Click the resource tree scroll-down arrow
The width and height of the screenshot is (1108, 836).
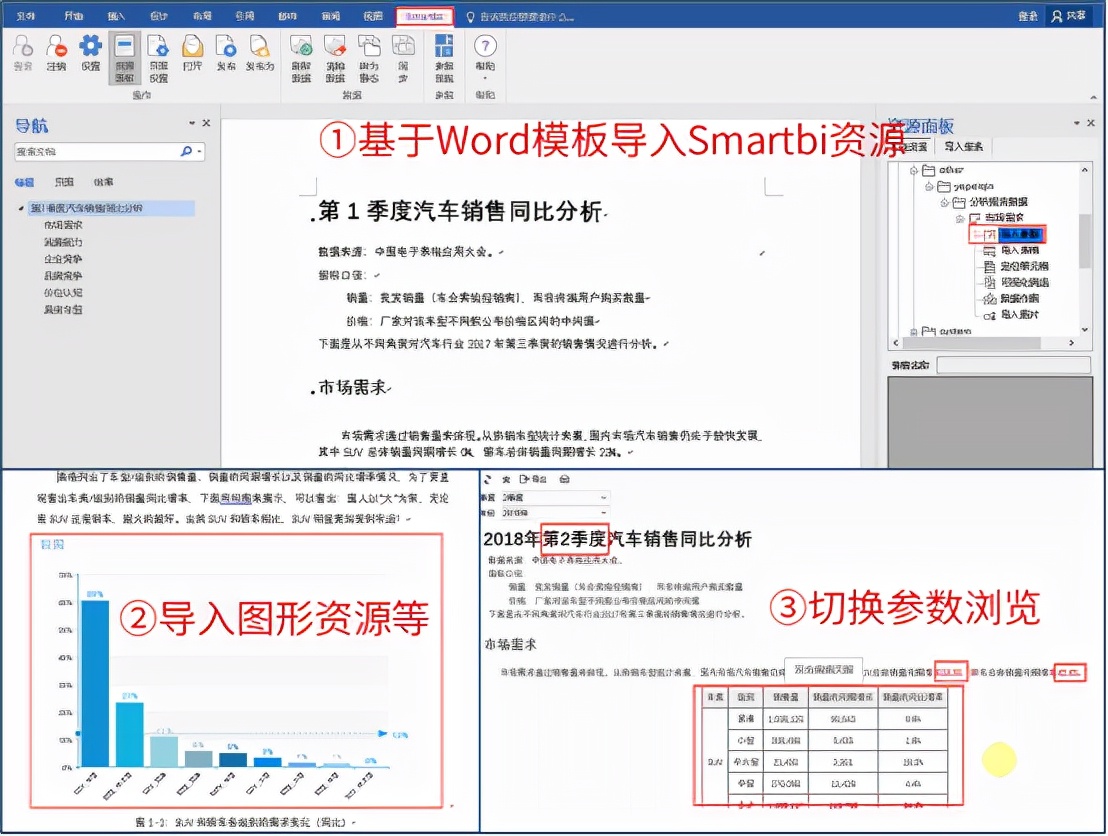click(x=1085, y=329)
